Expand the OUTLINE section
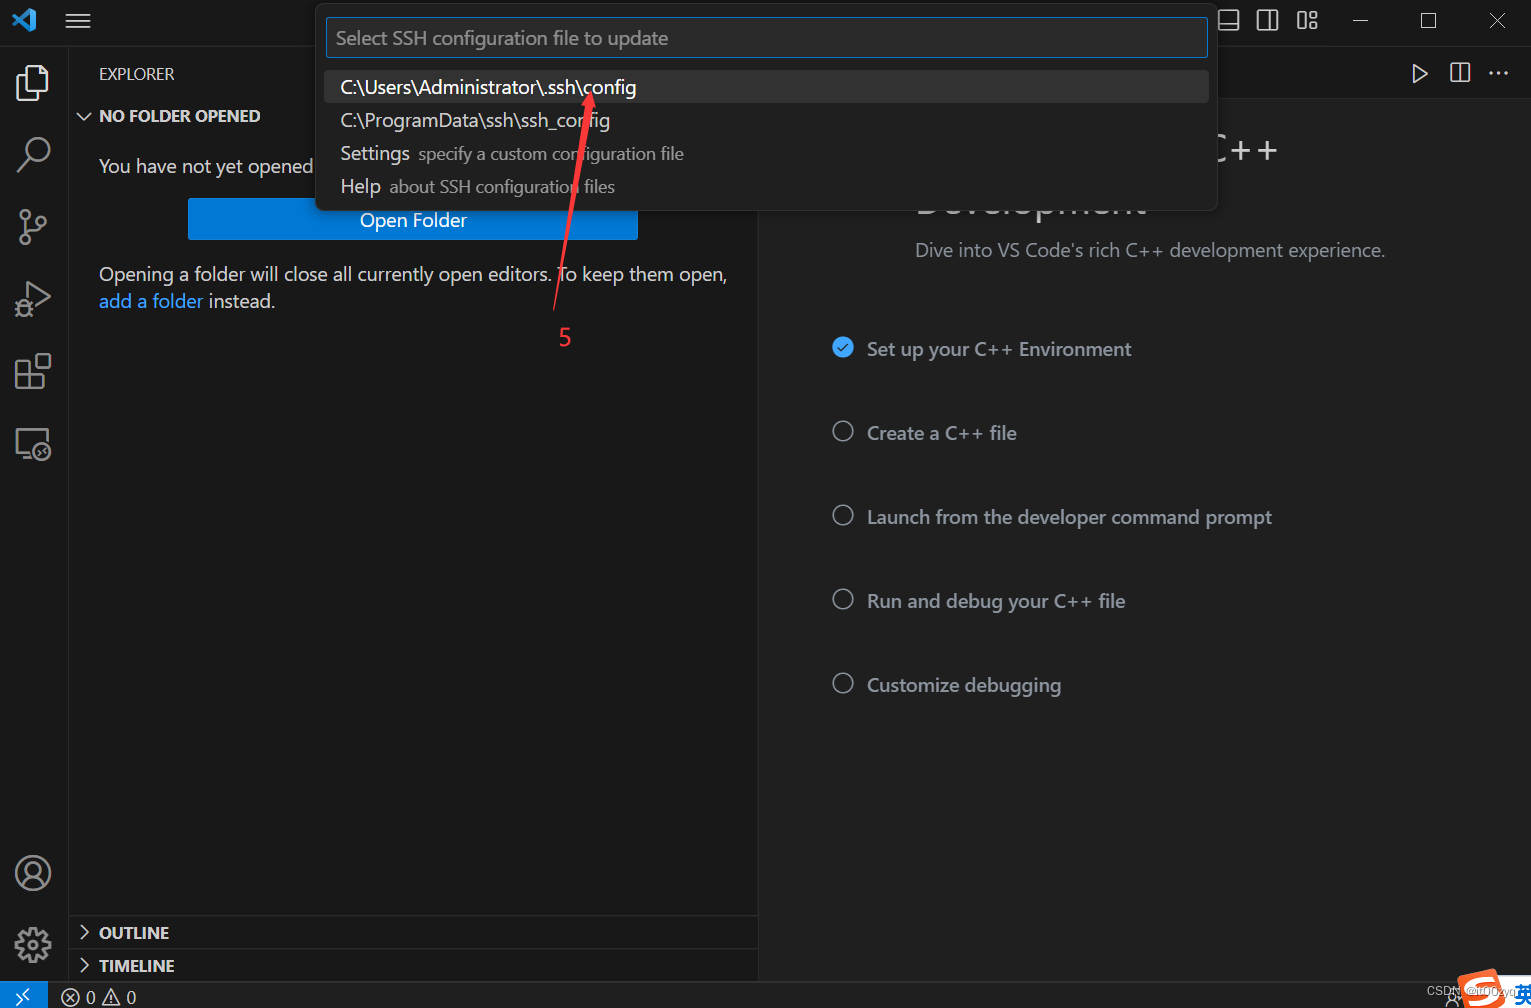 413,933
